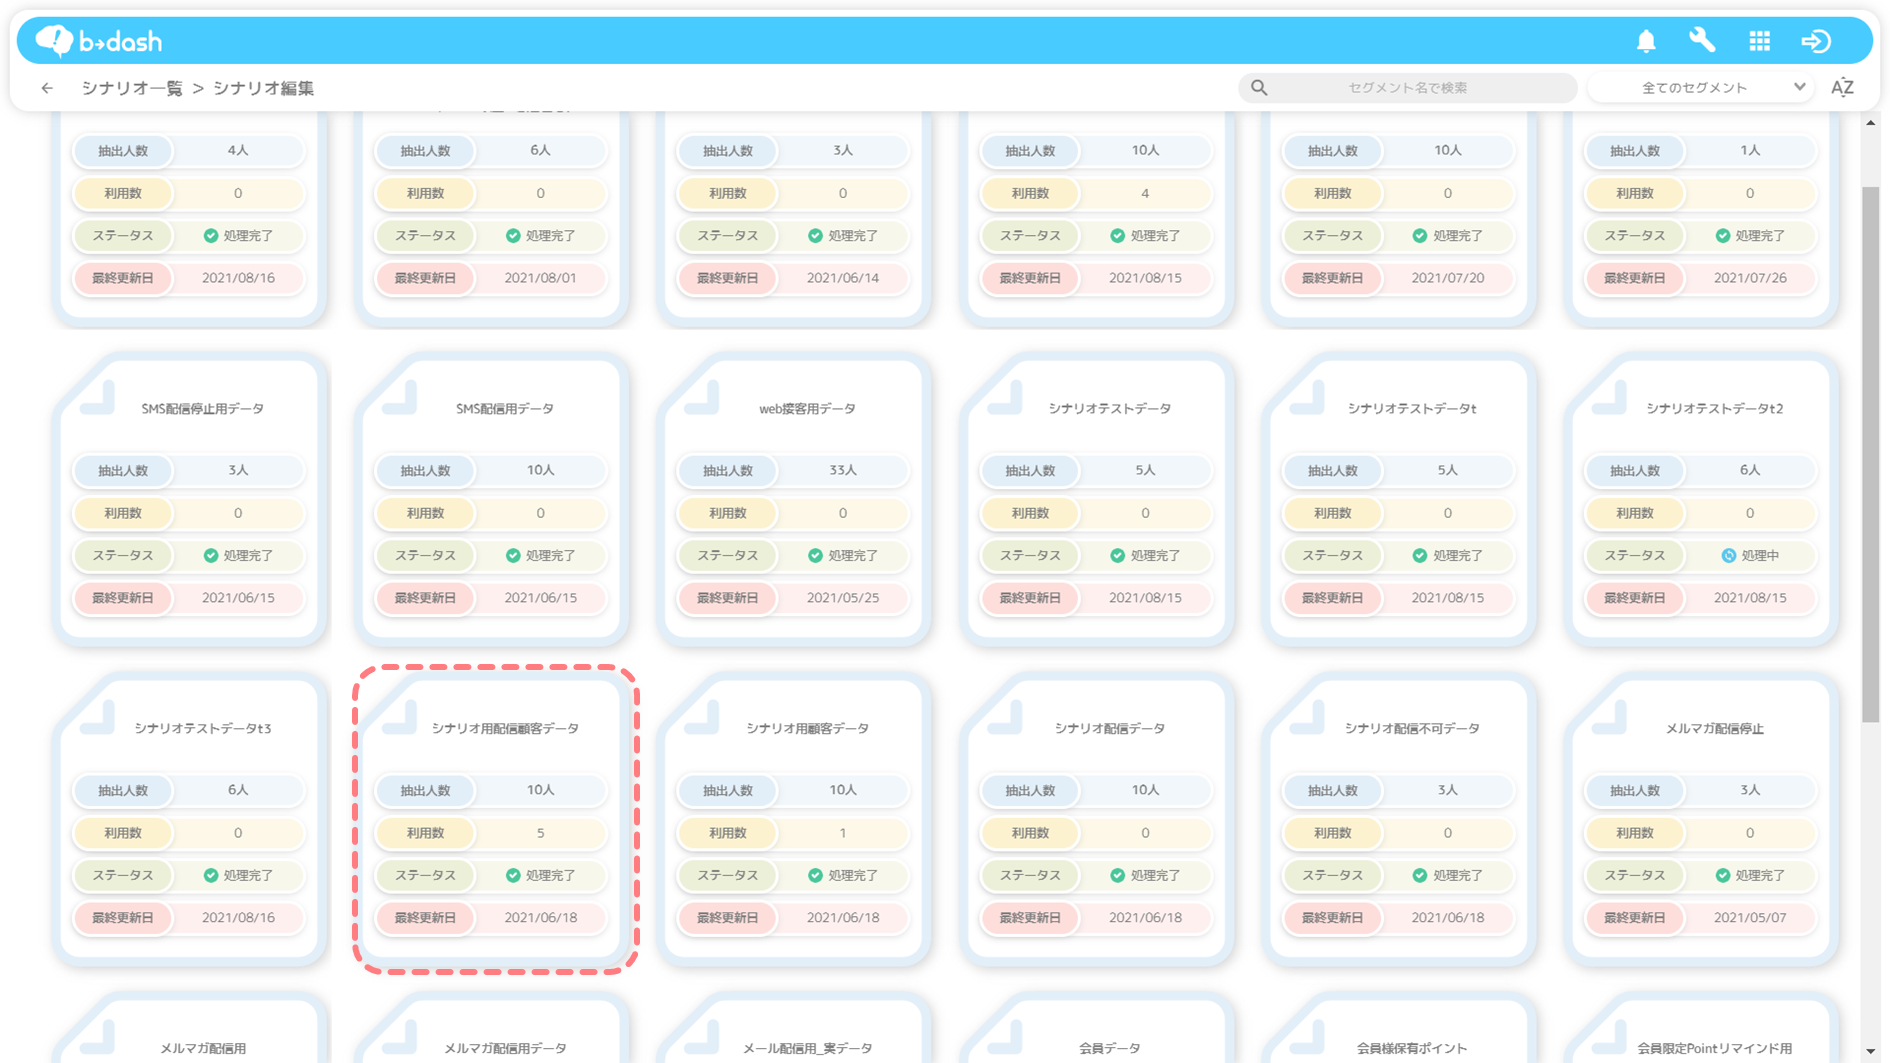Click the vertical scrollbar thumb
The height and width of the screenshot is (1063, 1890).
pyautogui.click(x=1870, y=454)
